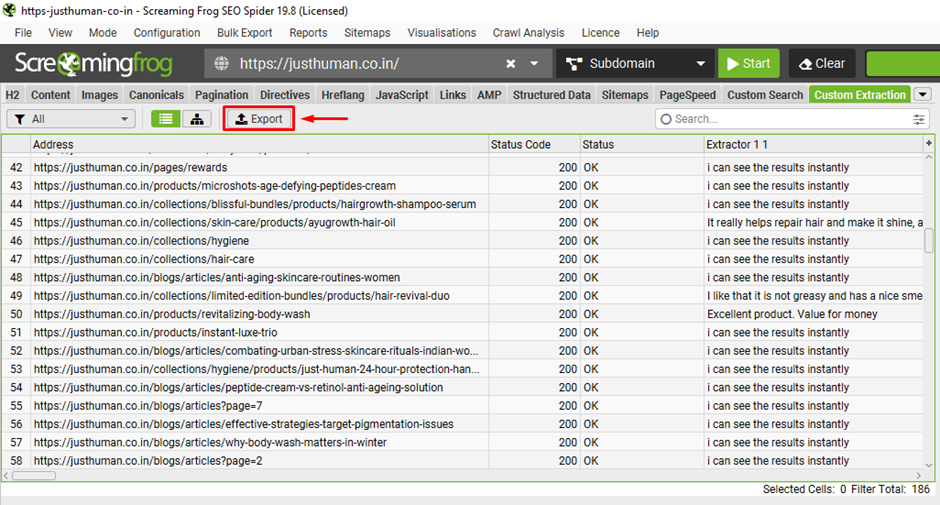Open the Configuration menu
This screenshot has width=940, height=505.
point(167,33)
